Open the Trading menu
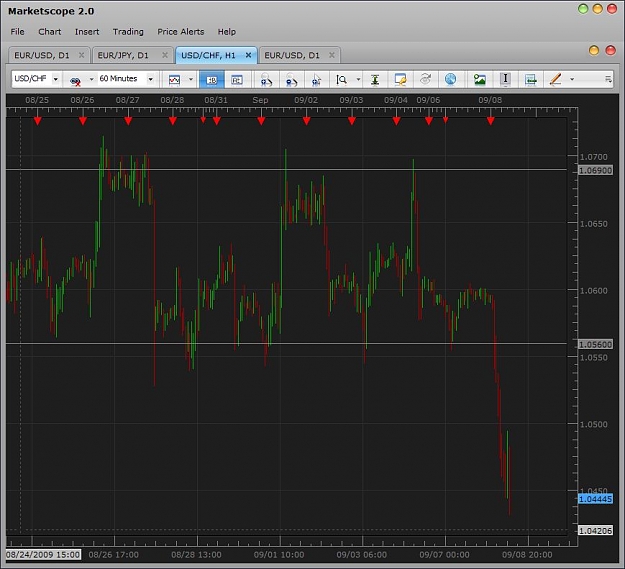This screenshot has width=625, height=569. pyautogui.click(x=128, y=31)
